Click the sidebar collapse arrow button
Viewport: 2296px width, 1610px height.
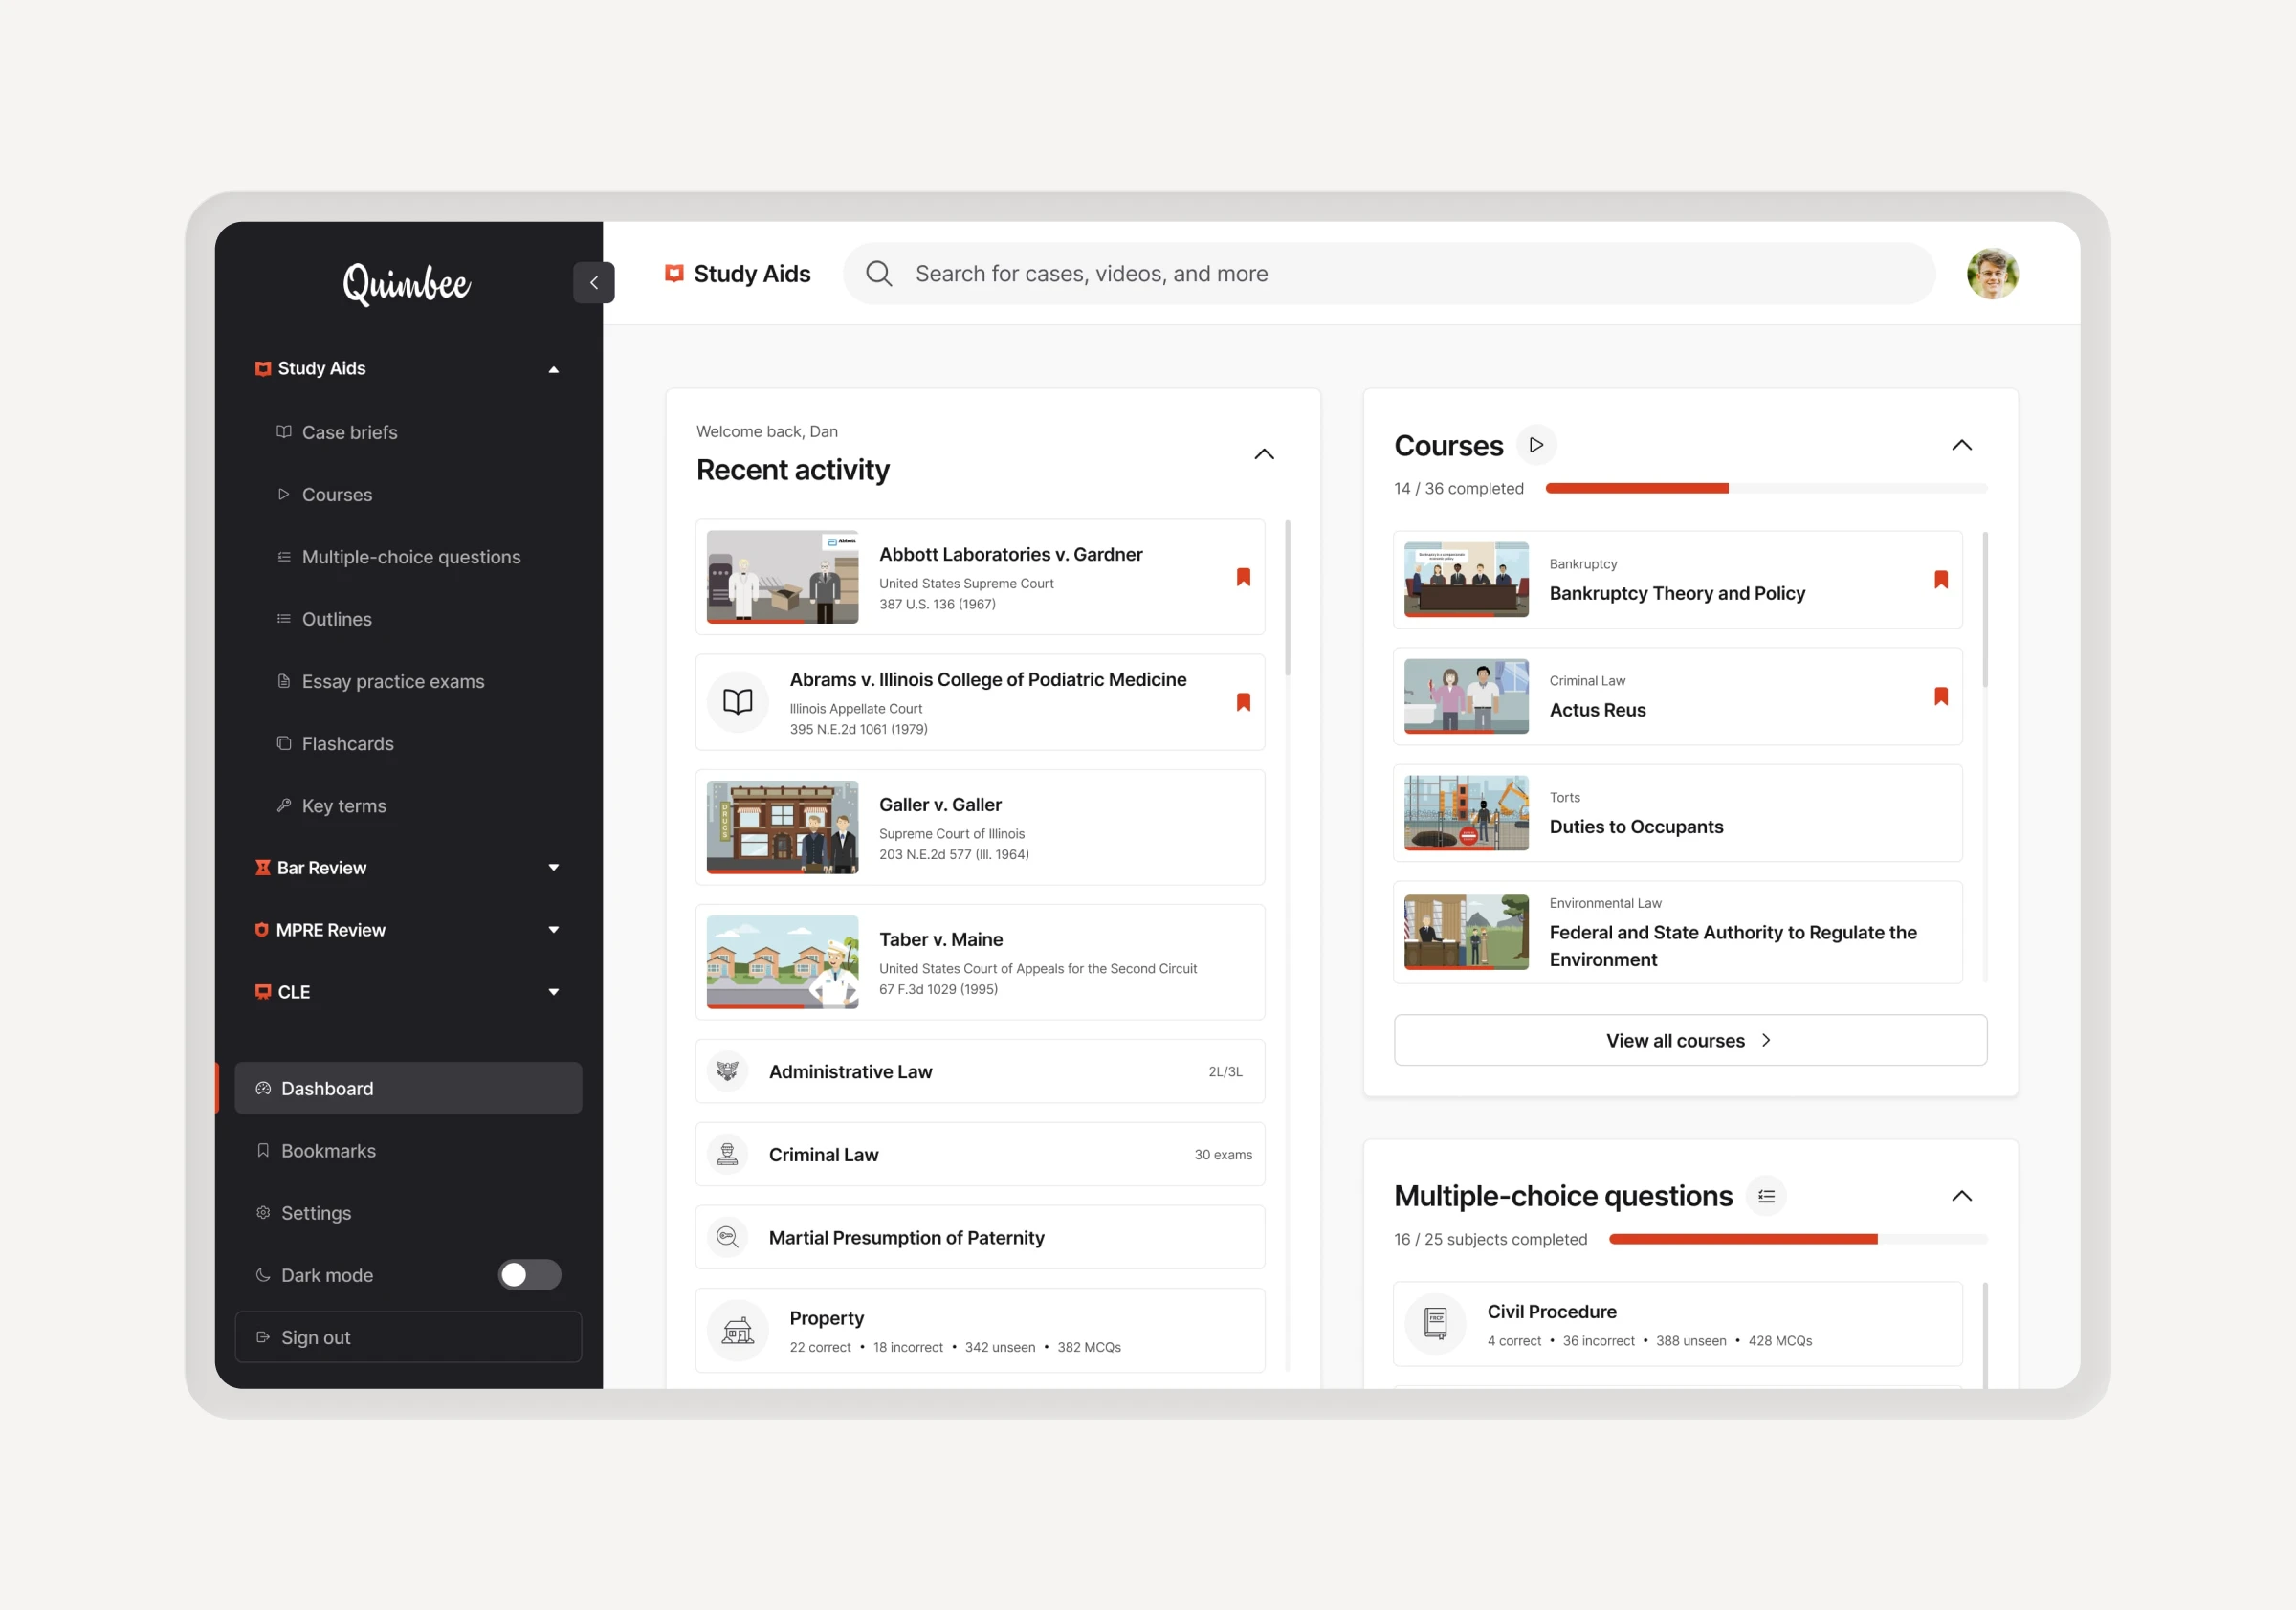593,283
